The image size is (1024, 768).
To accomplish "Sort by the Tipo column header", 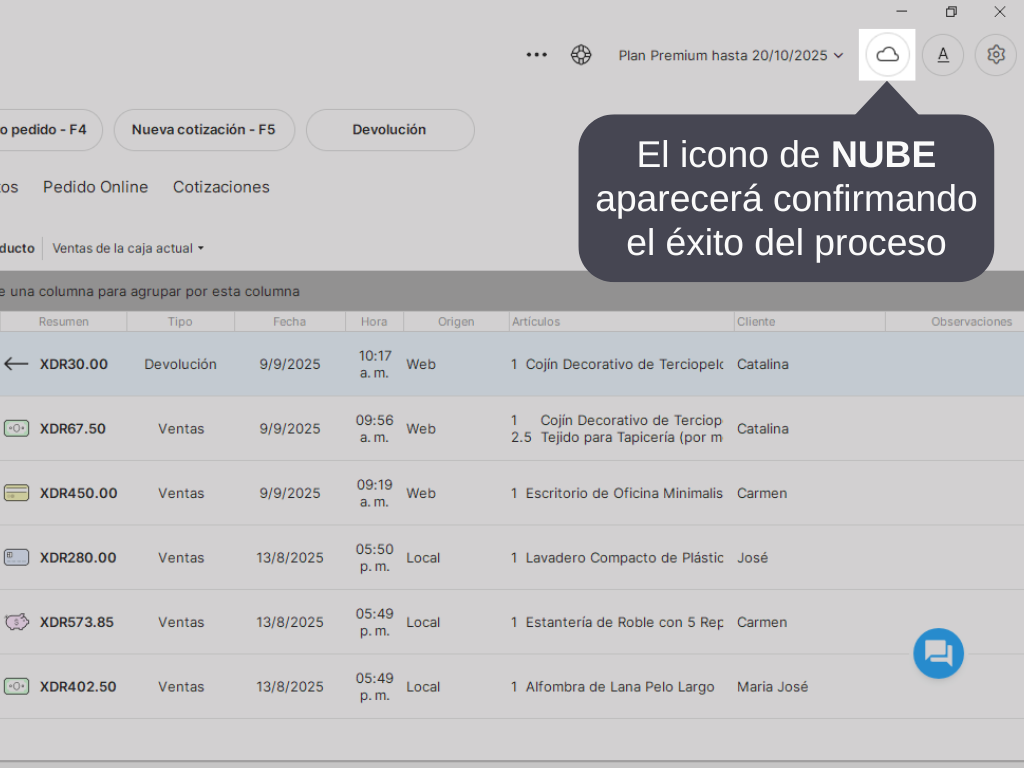I will (x=180, y=321).
